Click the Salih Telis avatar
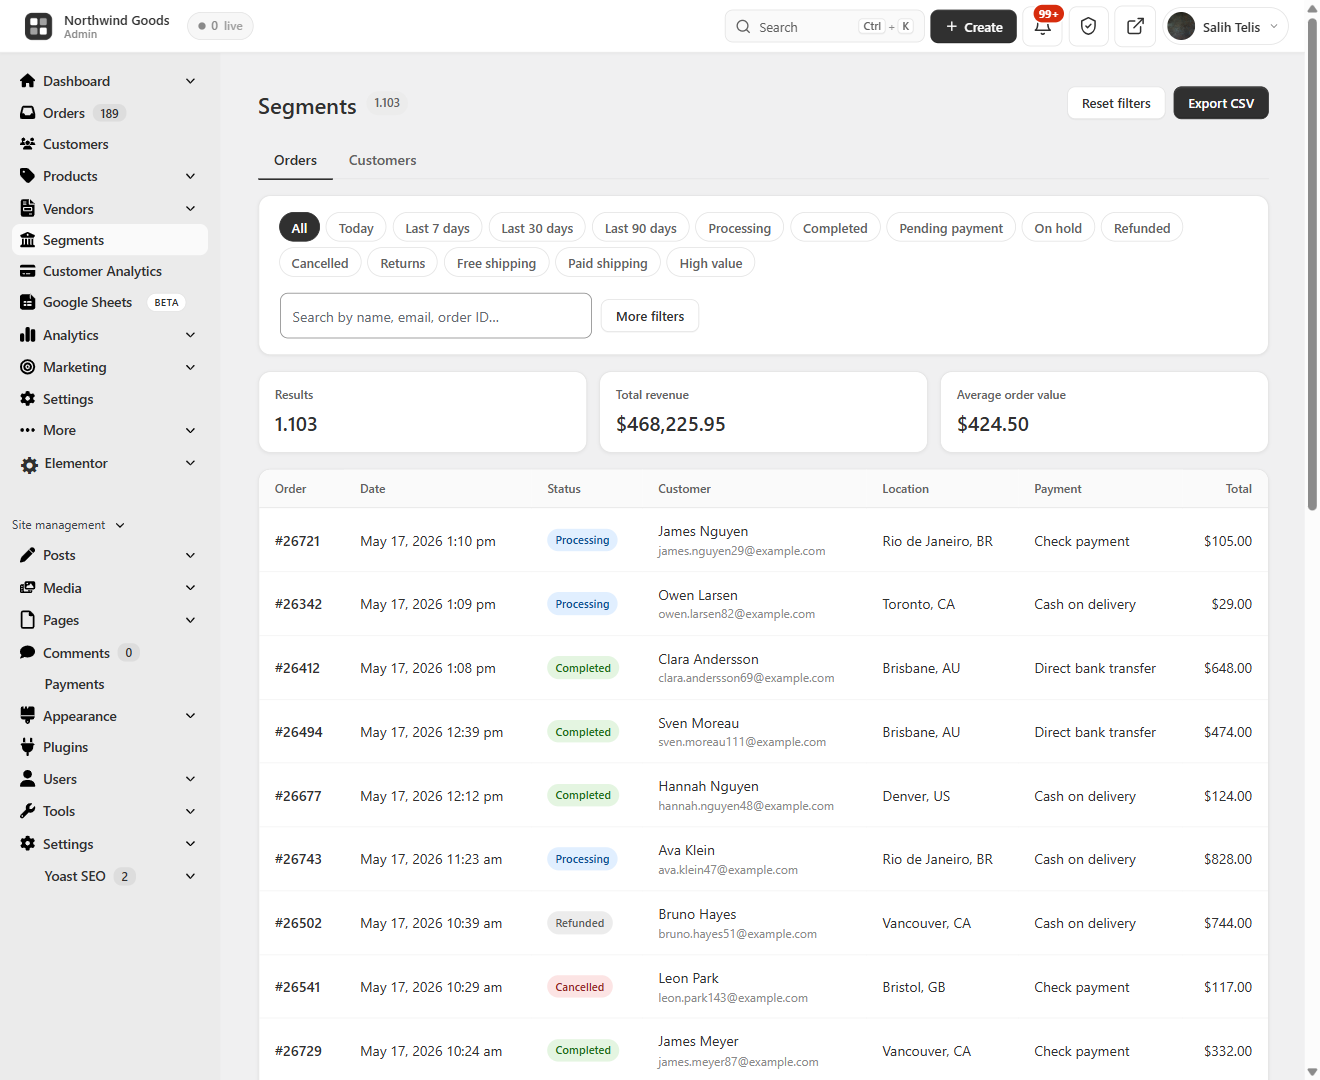Image resolution: width=1320 pixels, height=1080 pixels. tap(1181, 26)
